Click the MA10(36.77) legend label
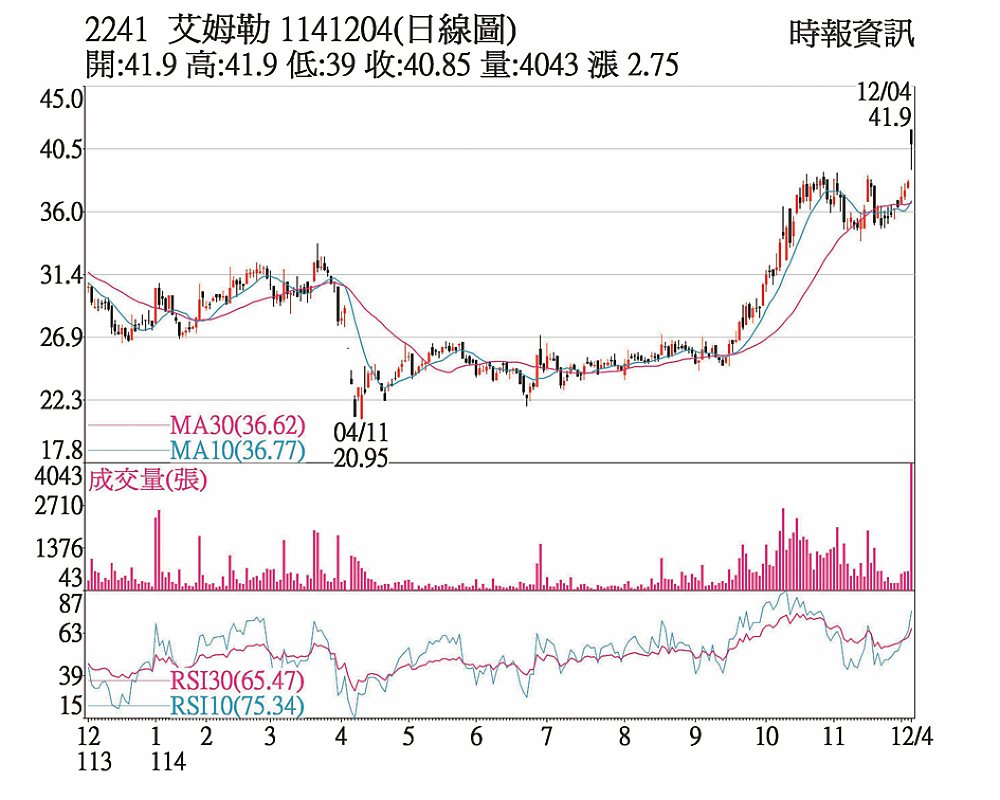This screenshot has width=1000, height=800. coord(237,451)
